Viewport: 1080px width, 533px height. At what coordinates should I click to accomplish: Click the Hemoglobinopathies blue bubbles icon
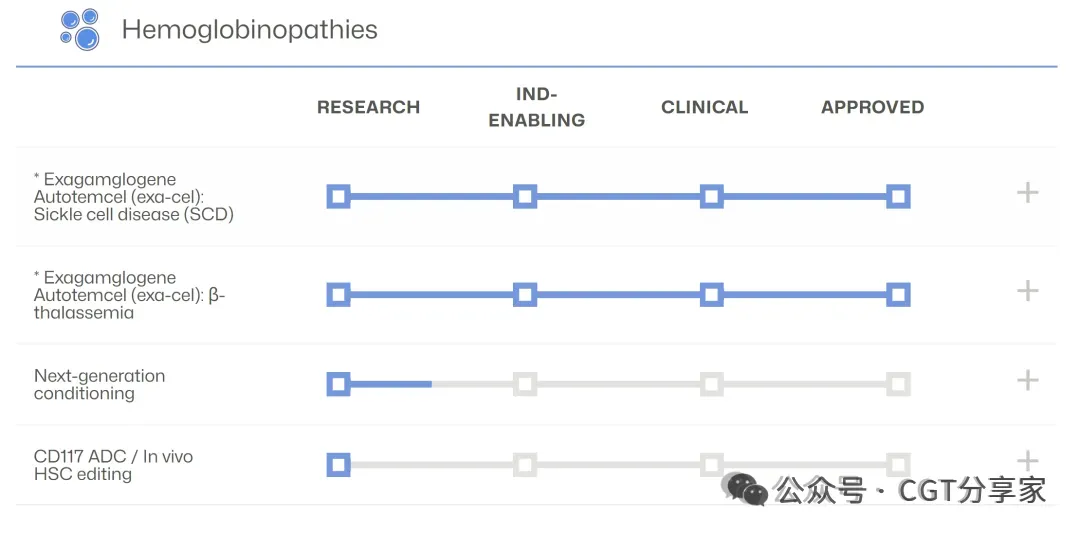point(80,29)
